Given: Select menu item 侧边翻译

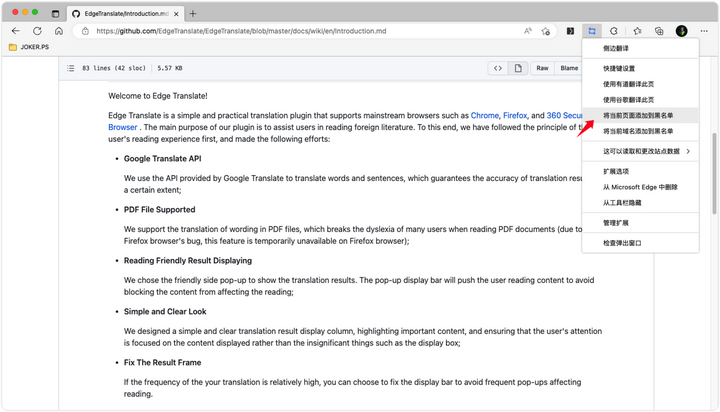Looking at the screenshot, I should pos(640,48).
